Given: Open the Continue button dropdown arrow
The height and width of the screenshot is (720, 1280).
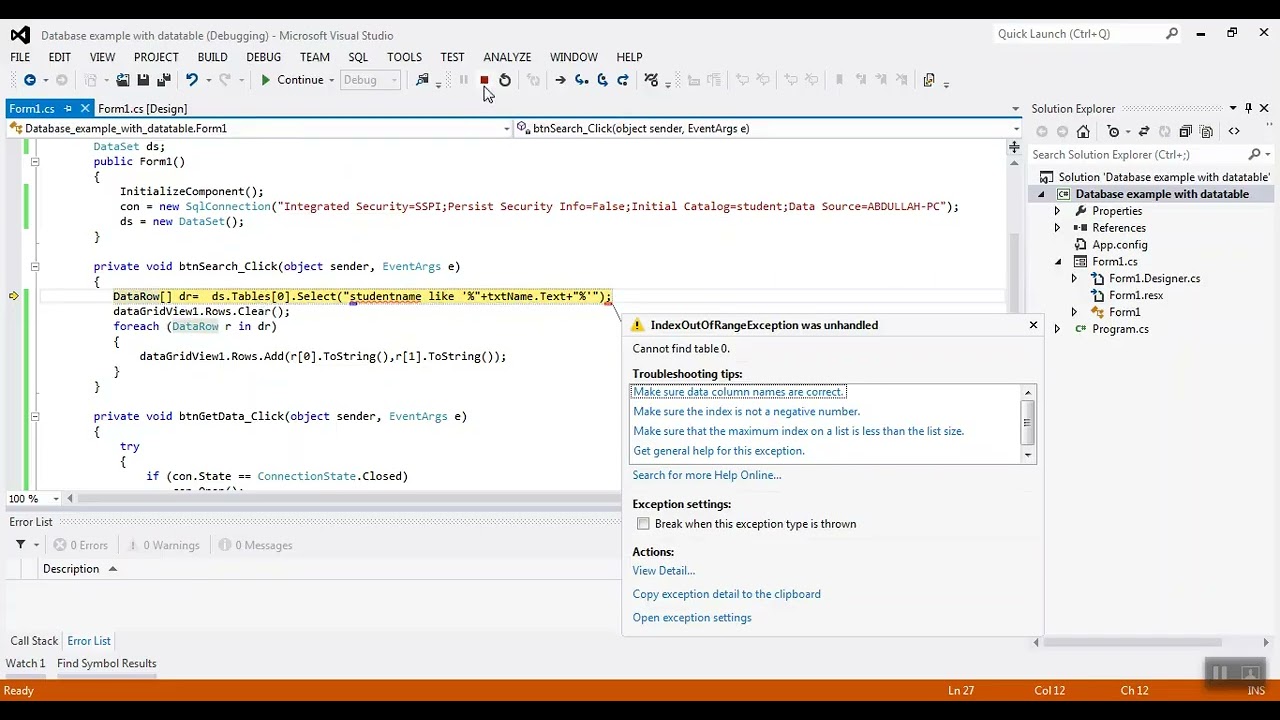Looking at the screenshot, I should (x=331, y=80).
